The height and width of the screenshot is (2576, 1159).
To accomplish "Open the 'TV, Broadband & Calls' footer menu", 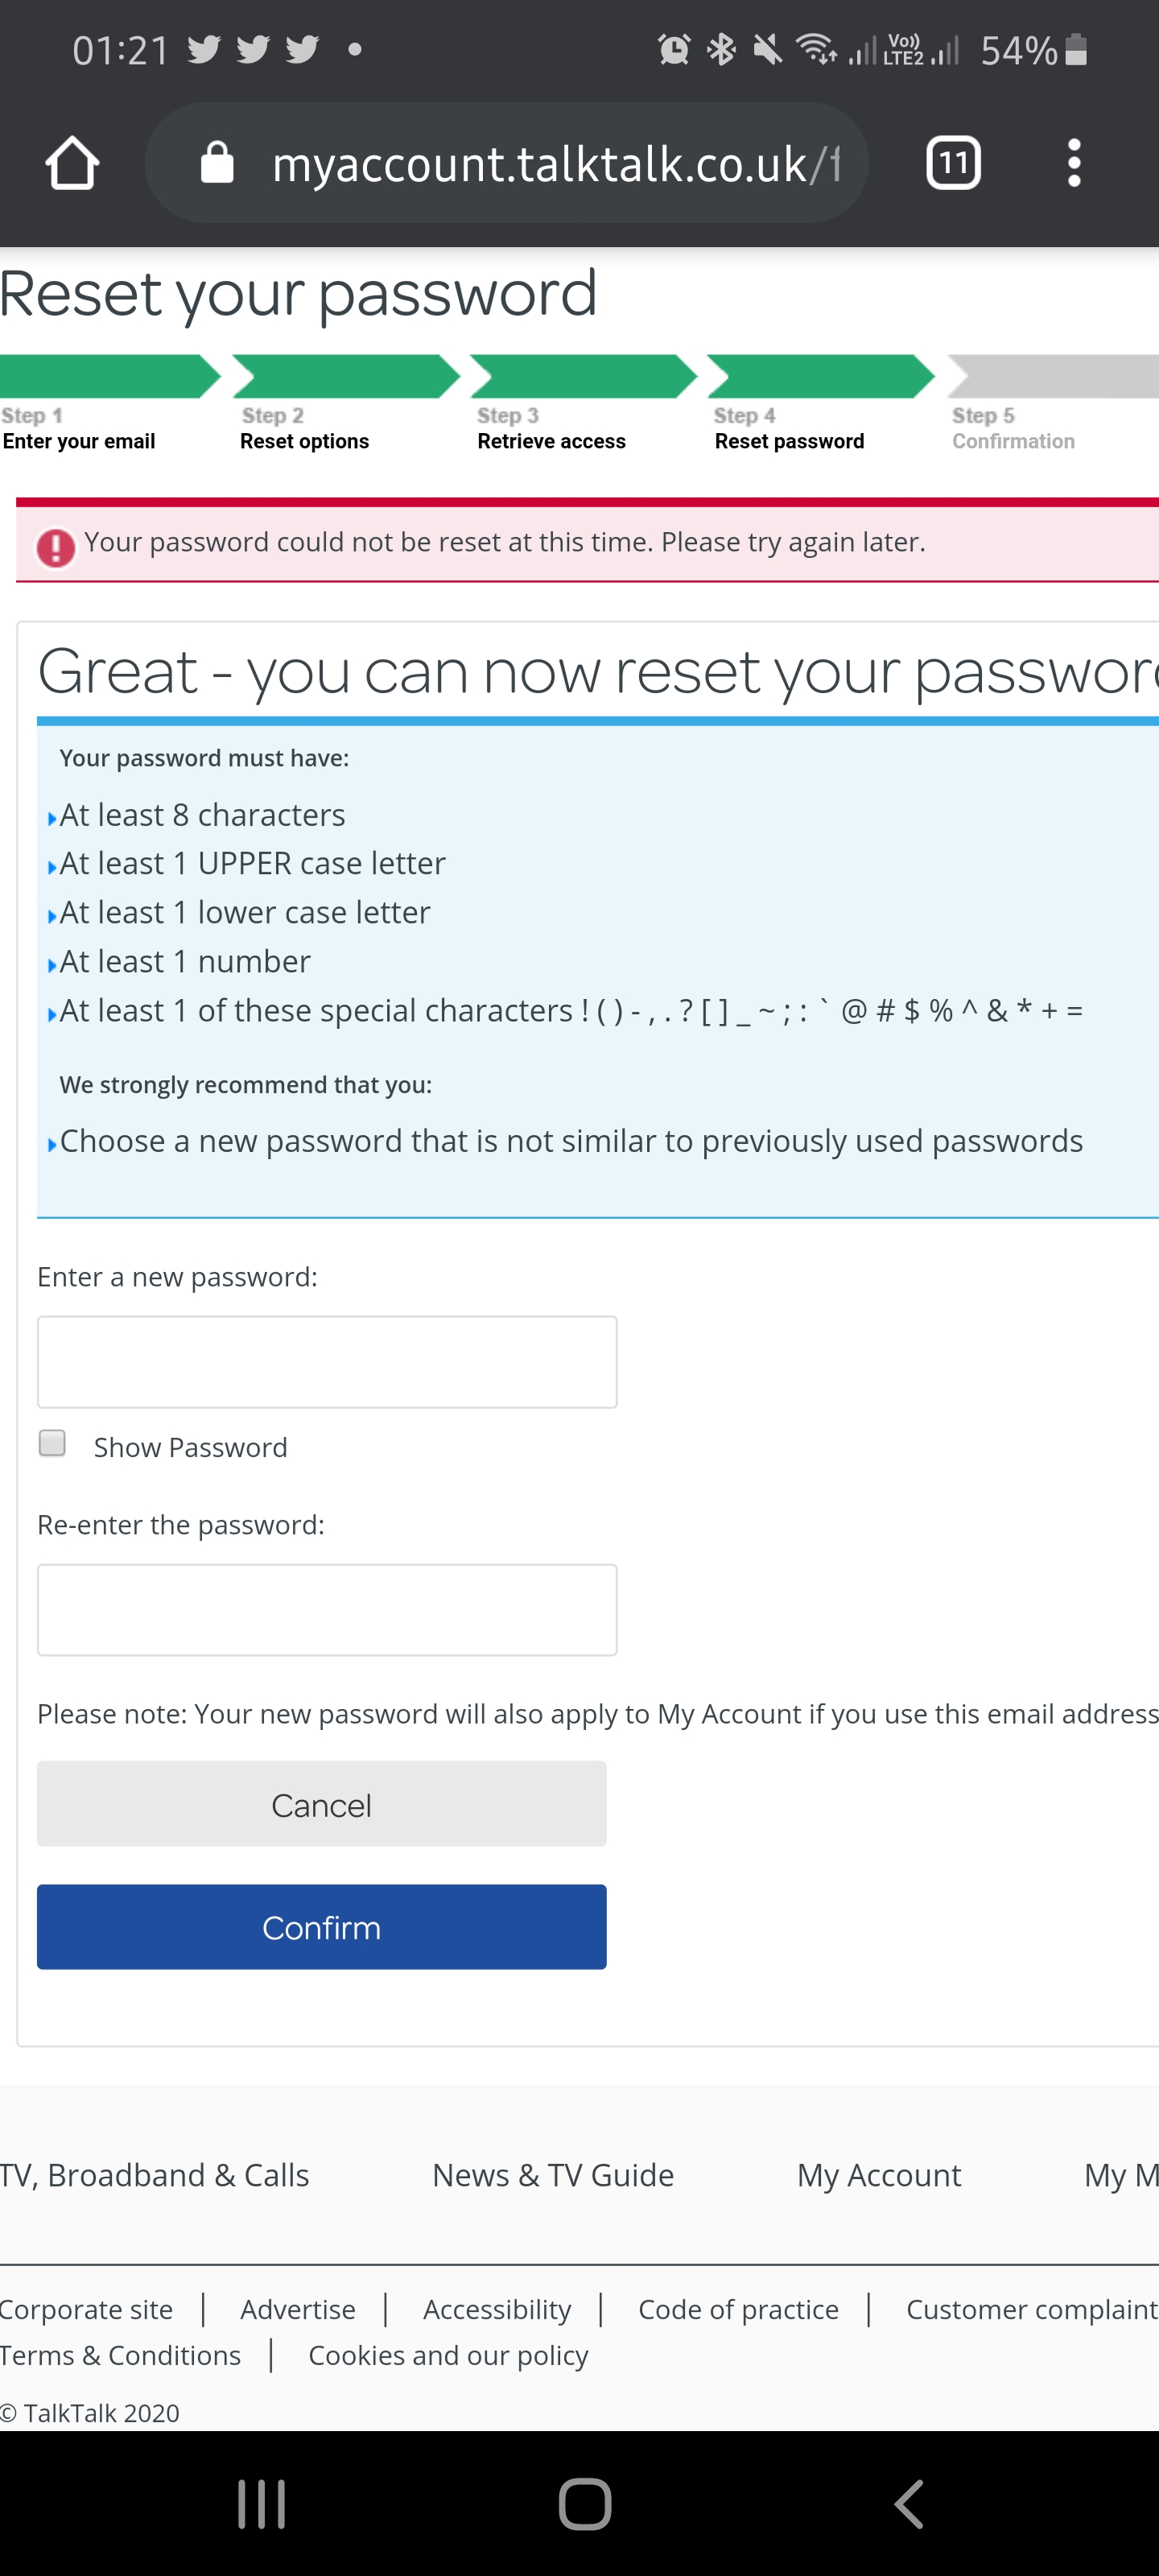I will (155, 2175).
